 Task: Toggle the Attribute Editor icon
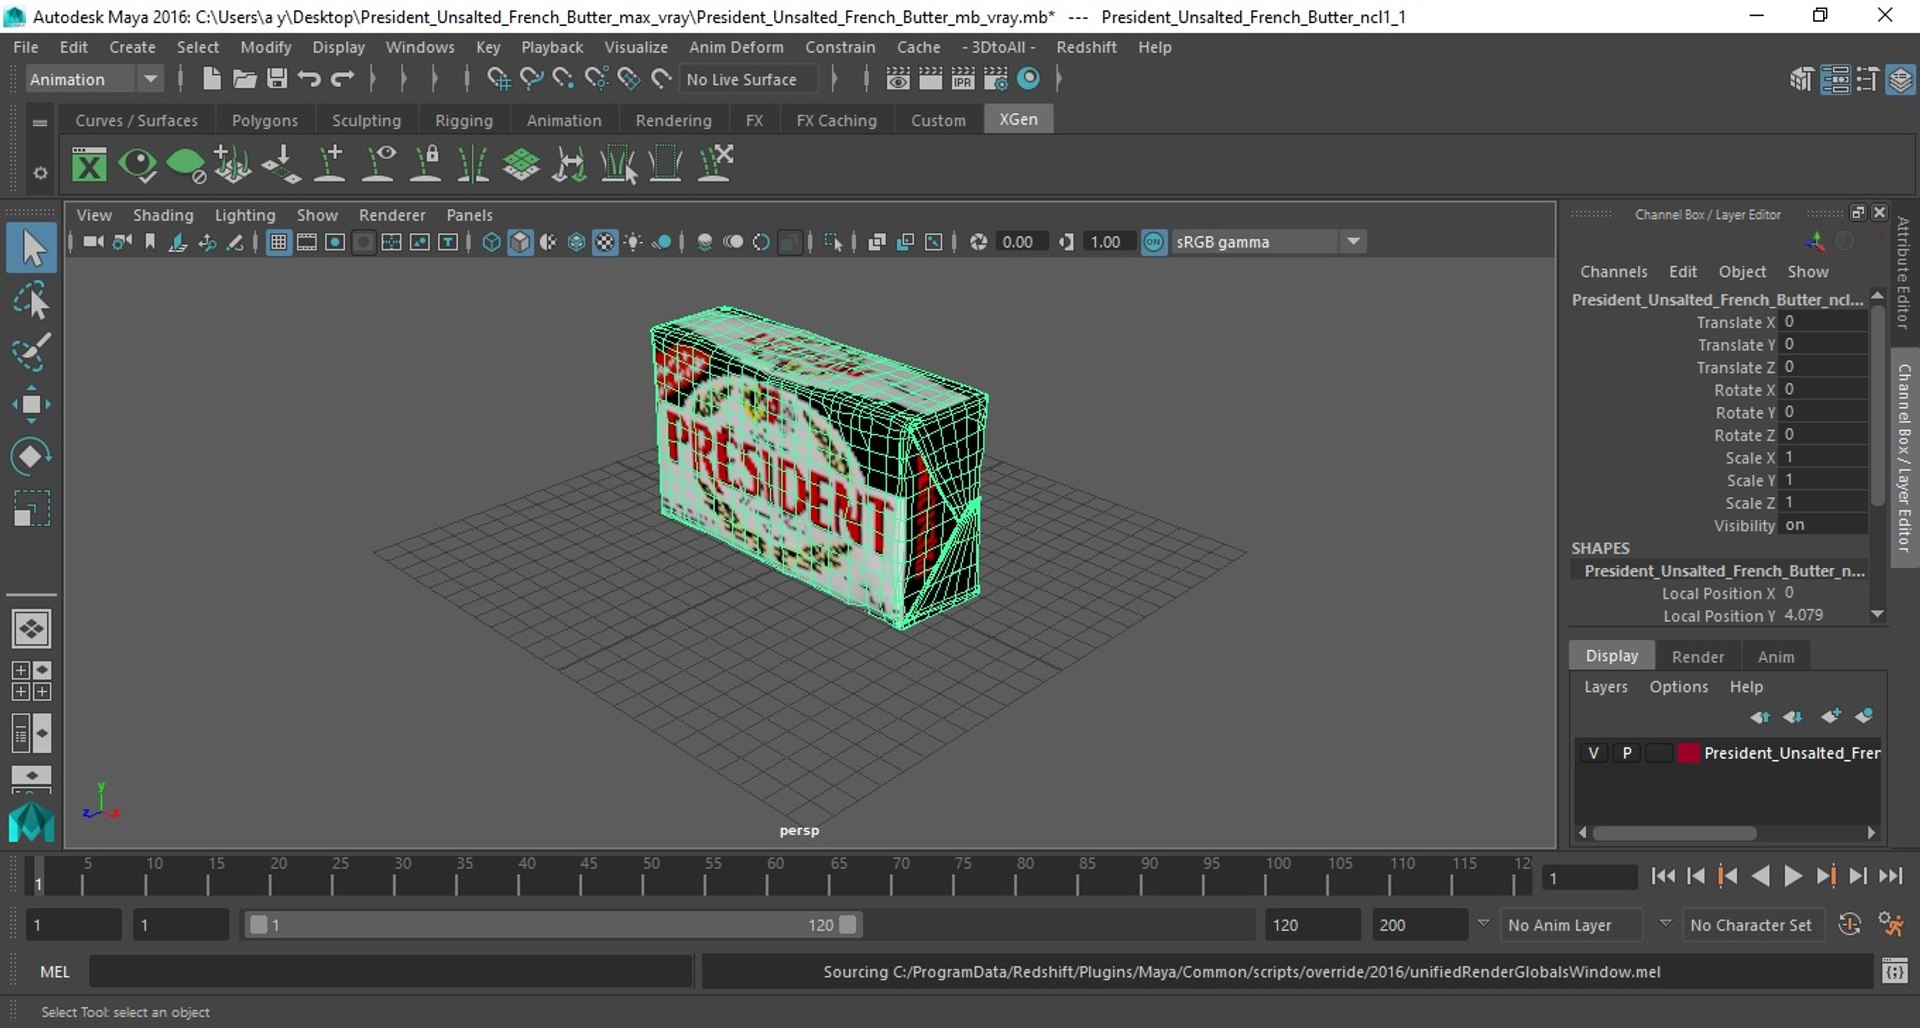tap(1835, 80)
